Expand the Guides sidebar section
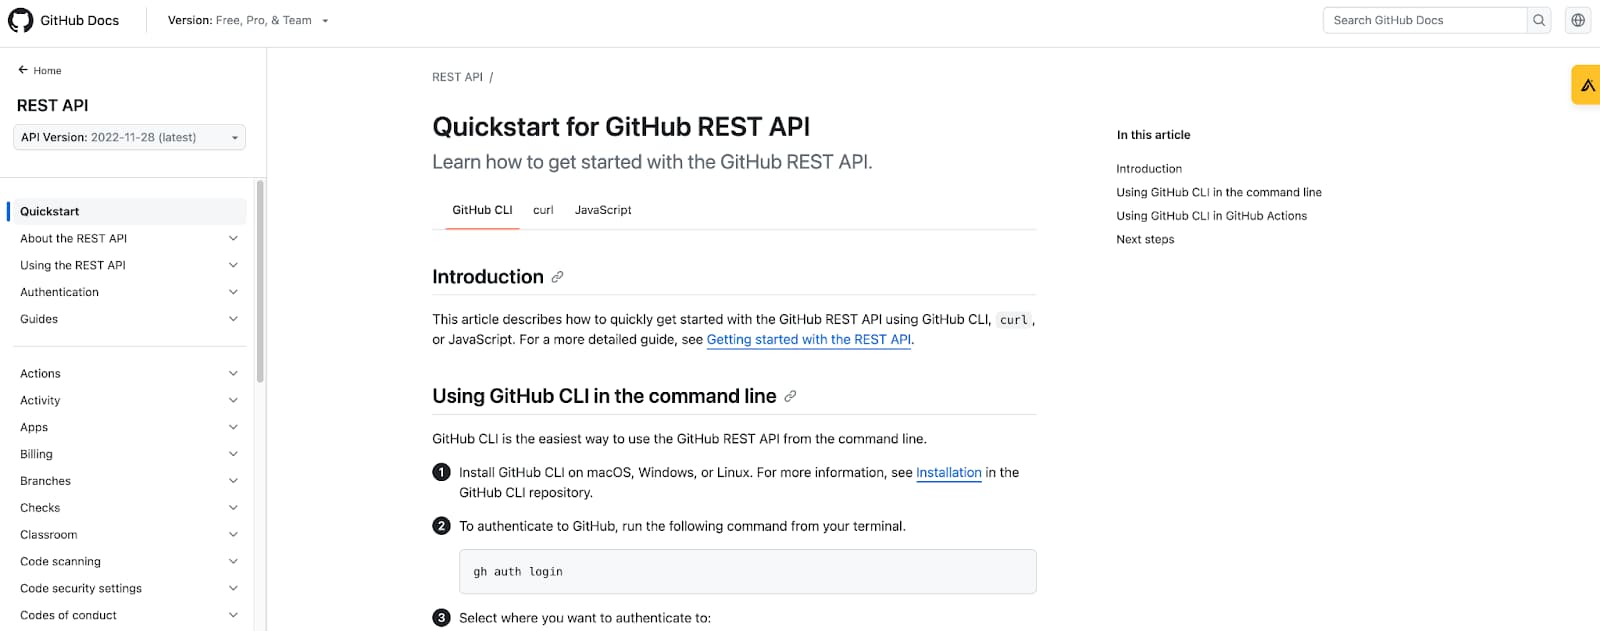Screen dimensions: 1600x631 tap(233, 319)
